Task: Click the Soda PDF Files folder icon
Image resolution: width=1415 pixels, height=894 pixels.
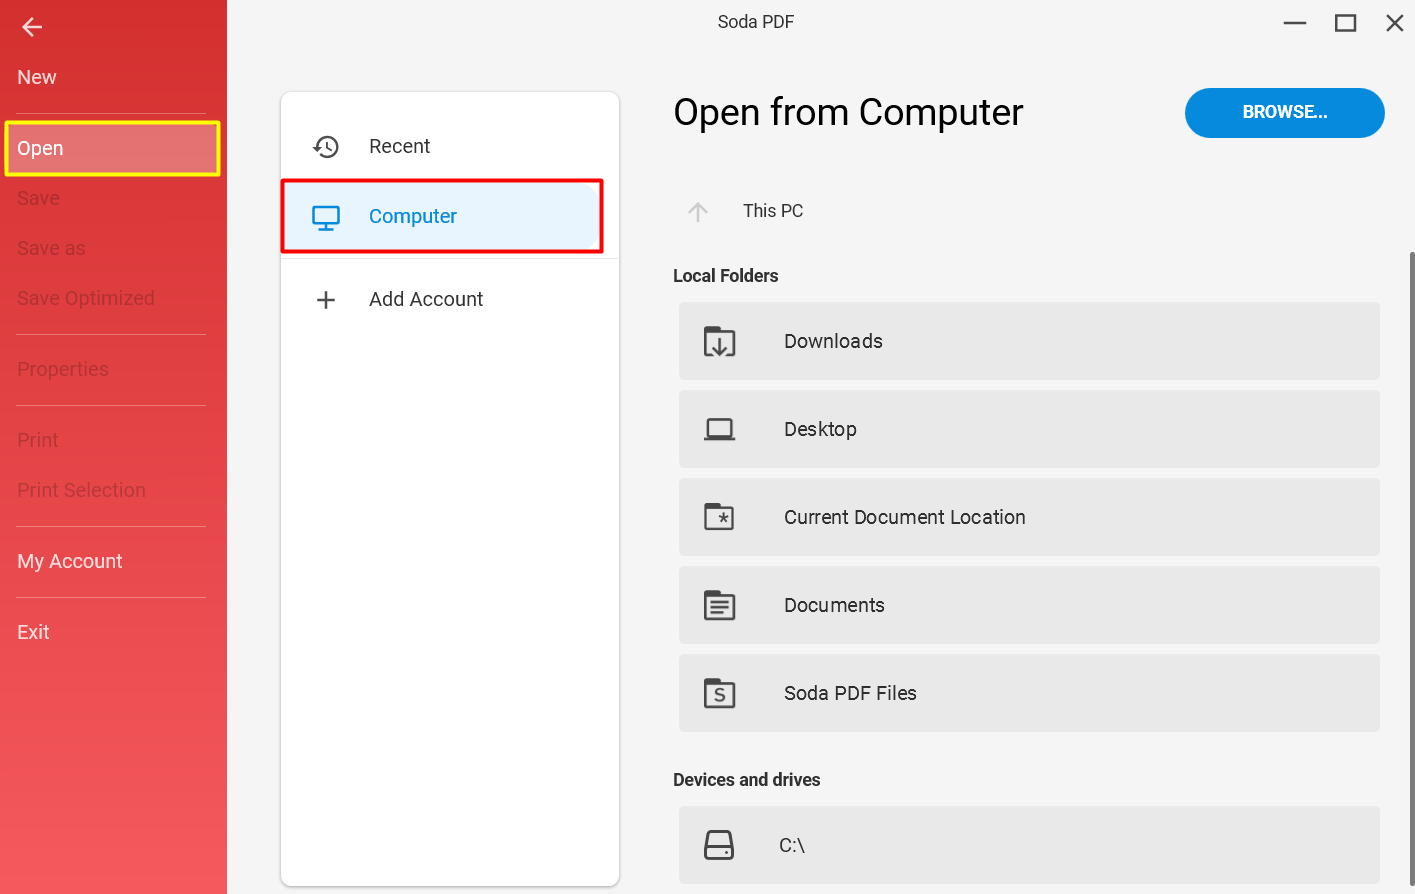Action: [x=719, y=693]
